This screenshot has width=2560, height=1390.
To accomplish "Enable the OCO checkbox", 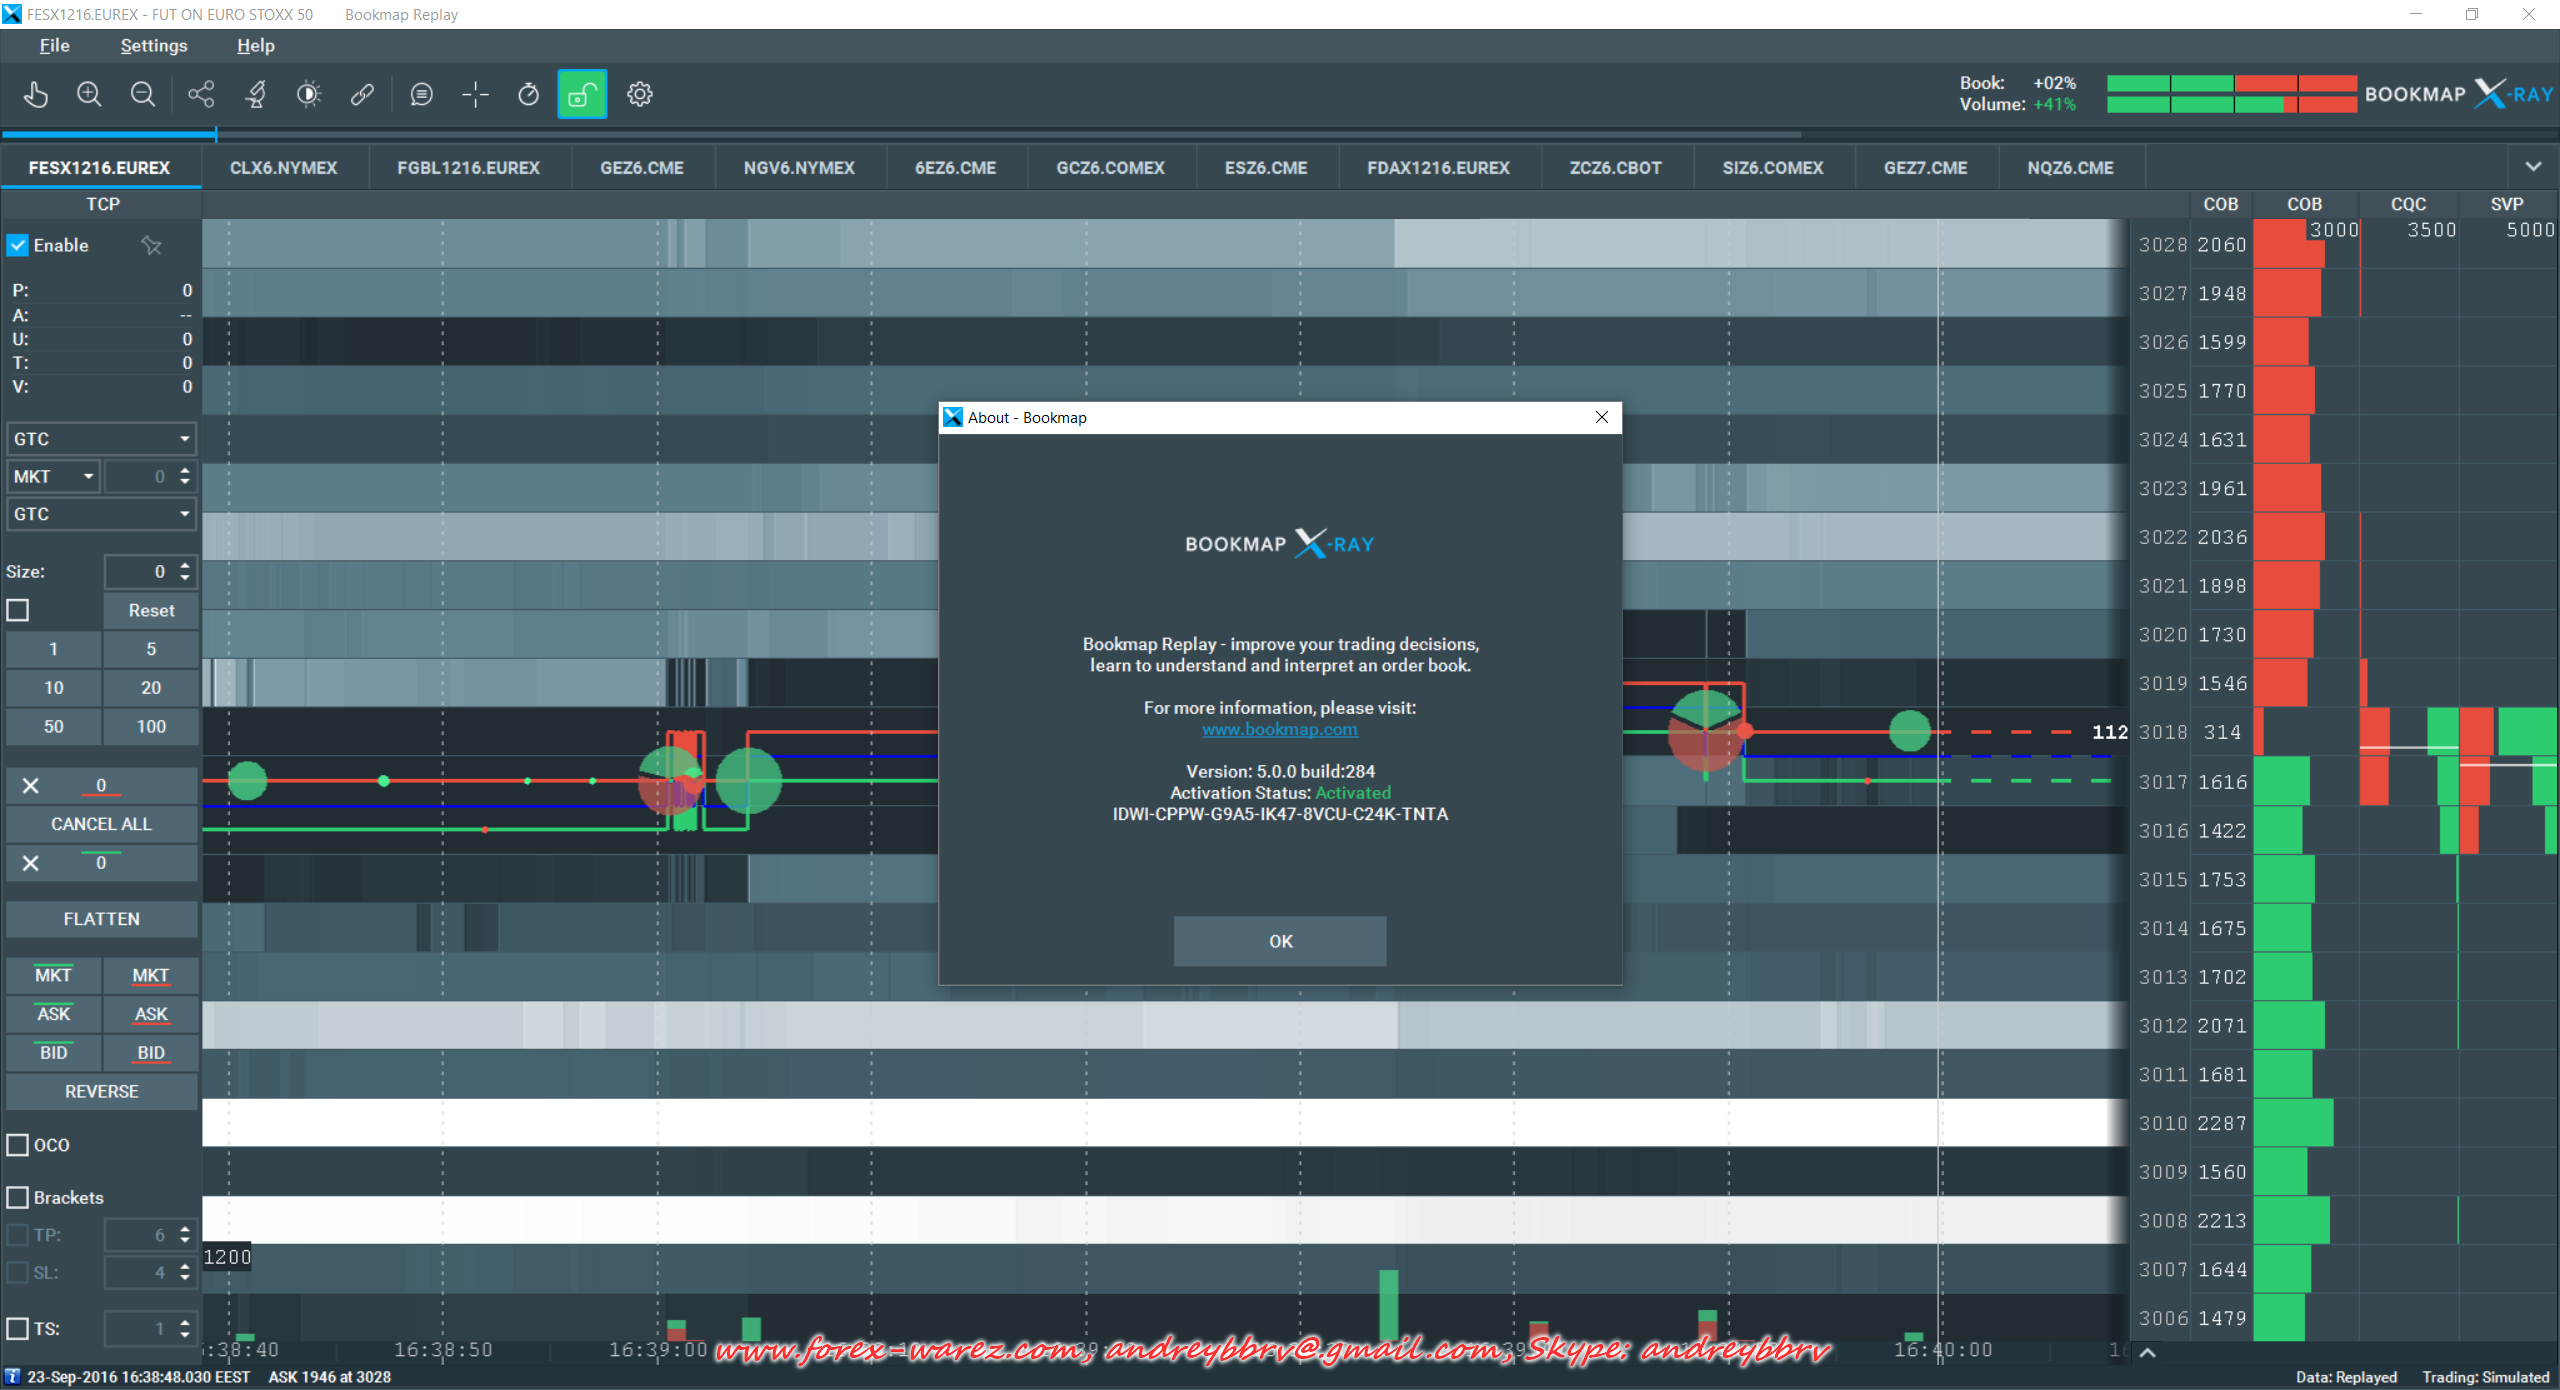I will point(18,1145).
